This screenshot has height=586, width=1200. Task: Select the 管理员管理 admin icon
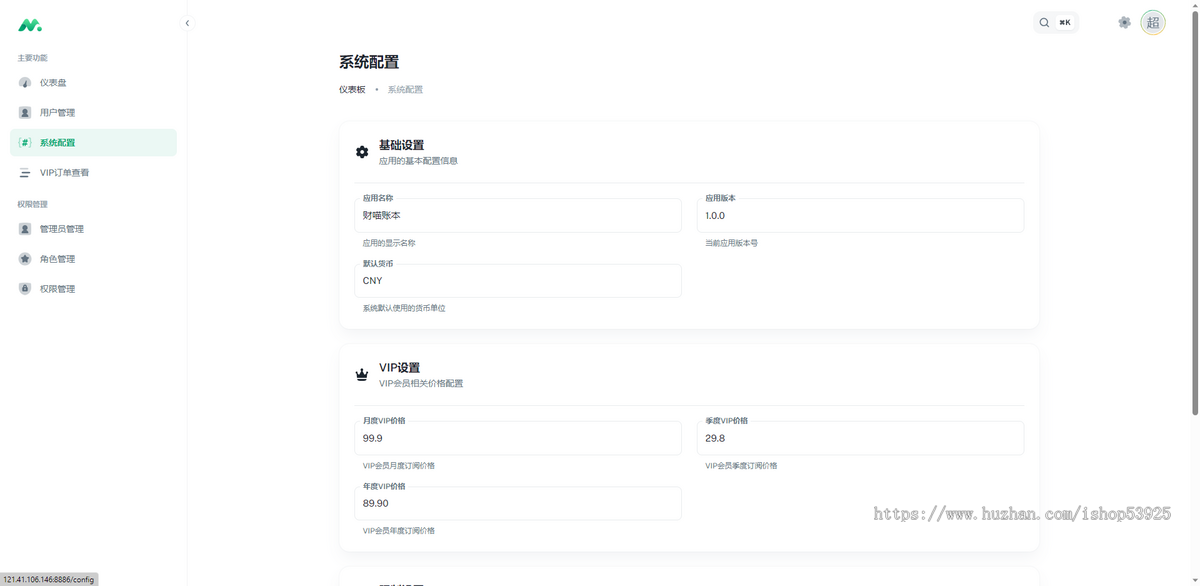point(25,228)
